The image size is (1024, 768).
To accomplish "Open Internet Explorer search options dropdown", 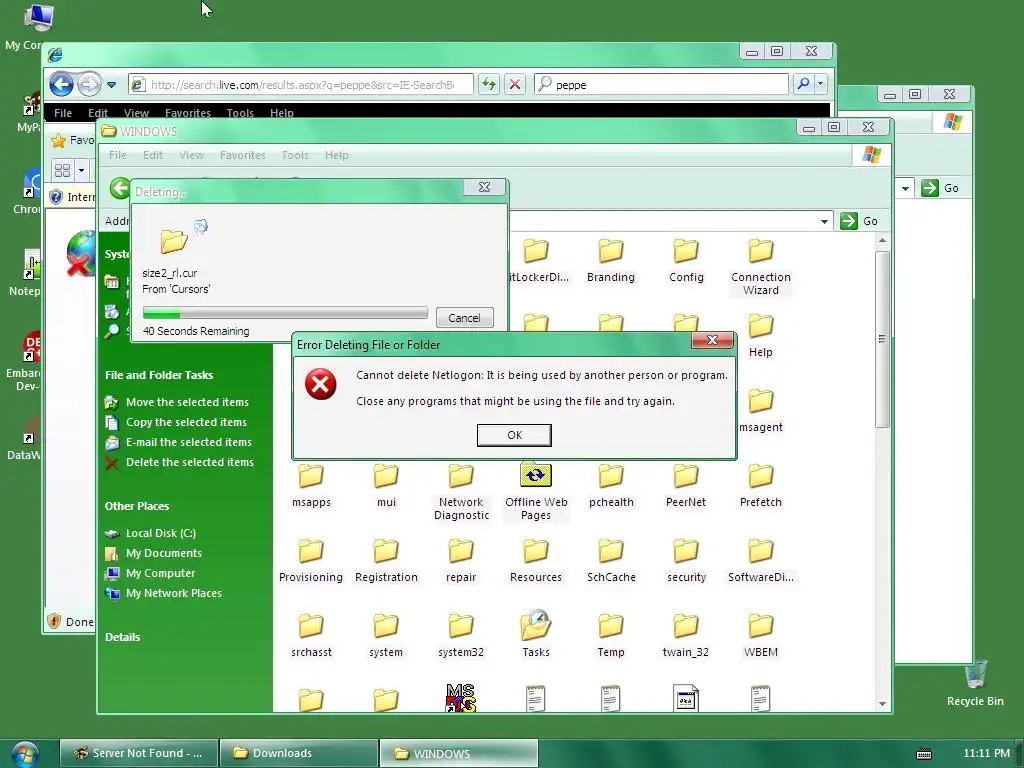I will tap(821, 84).
